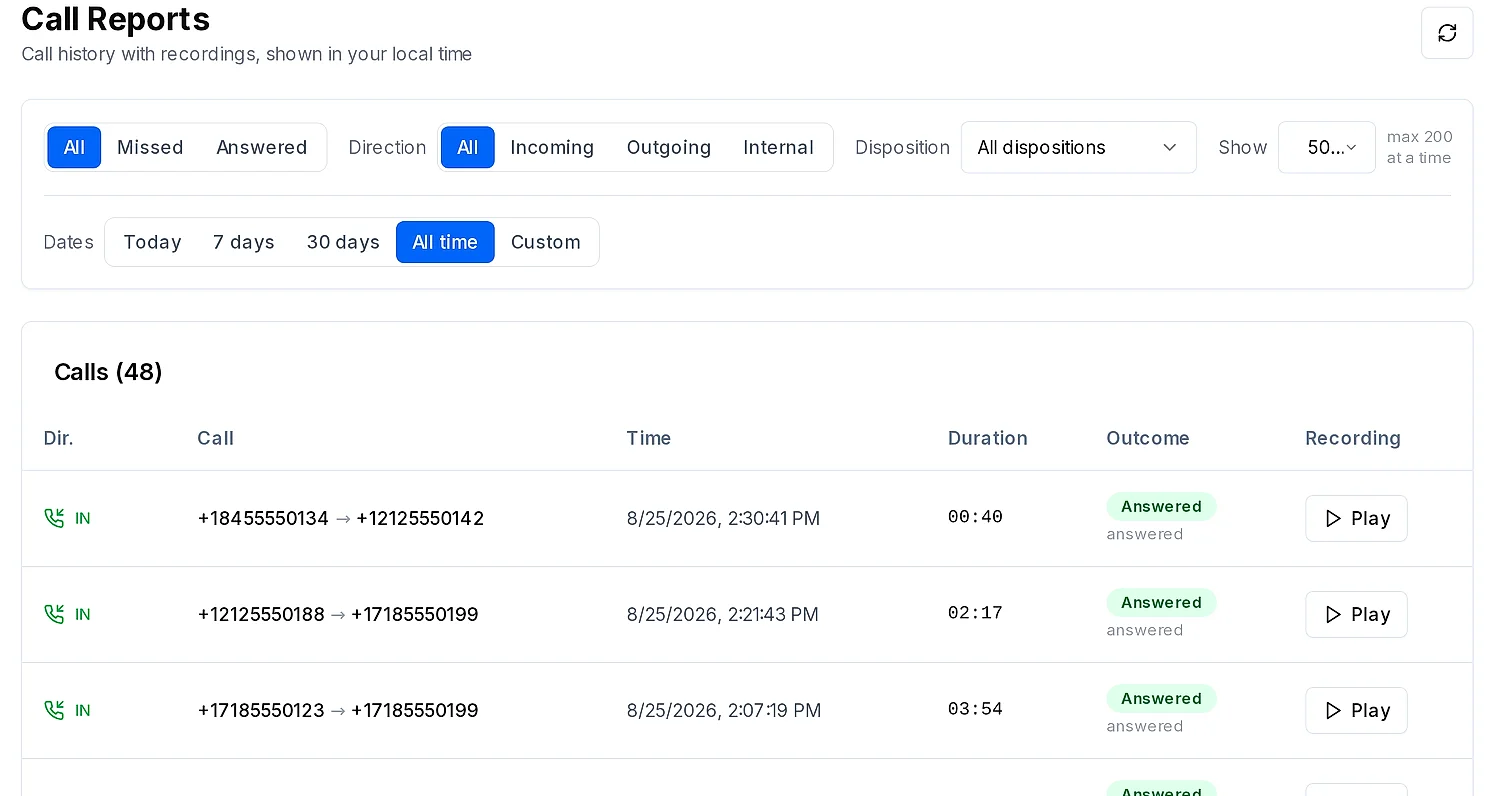
Task: Show only Internal calls
Action: (778, 147)
